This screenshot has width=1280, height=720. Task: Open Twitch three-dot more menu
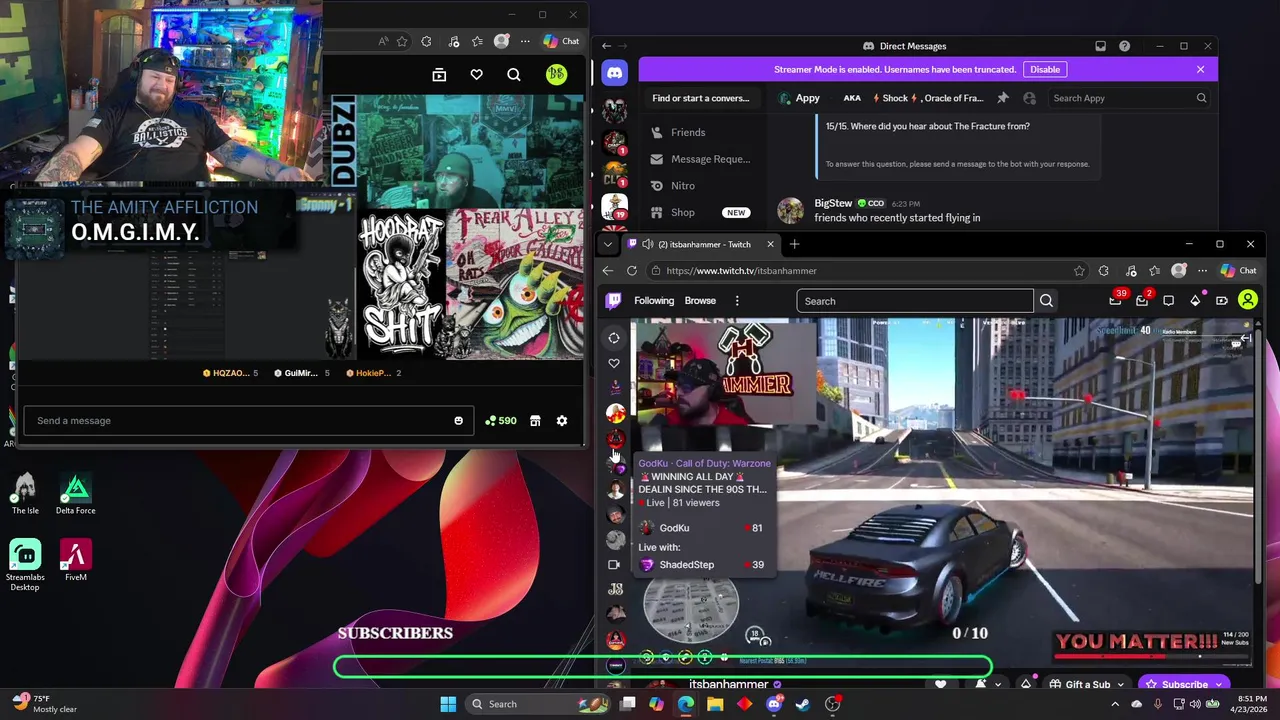pyautogui.click(x=737, y=300)
